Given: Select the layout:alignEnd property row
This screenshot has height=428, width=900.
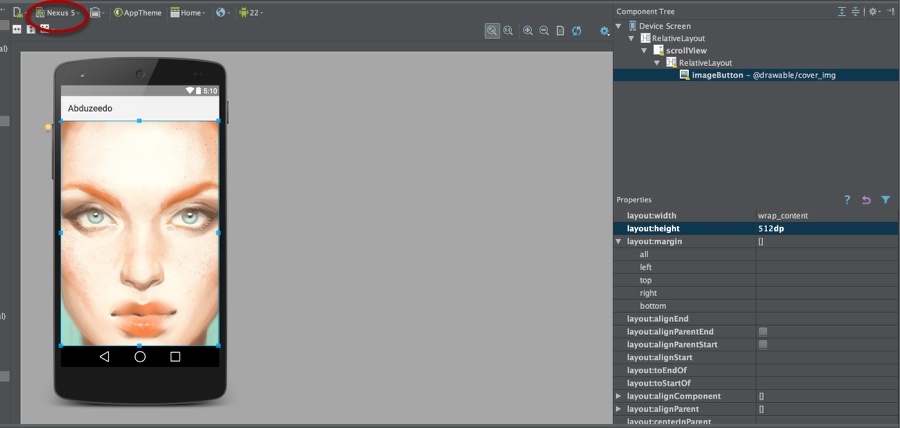Looking at the screenshot, I should click(756, 318).
